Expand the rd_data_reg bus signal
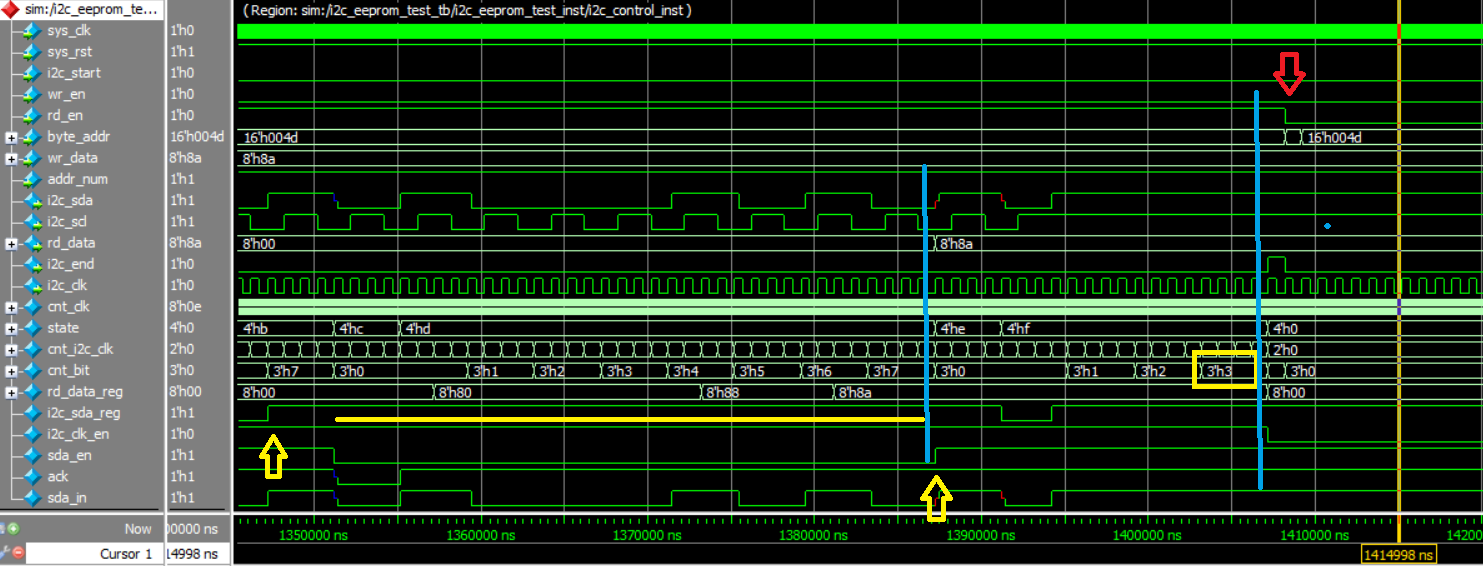 tap(11, 392)
